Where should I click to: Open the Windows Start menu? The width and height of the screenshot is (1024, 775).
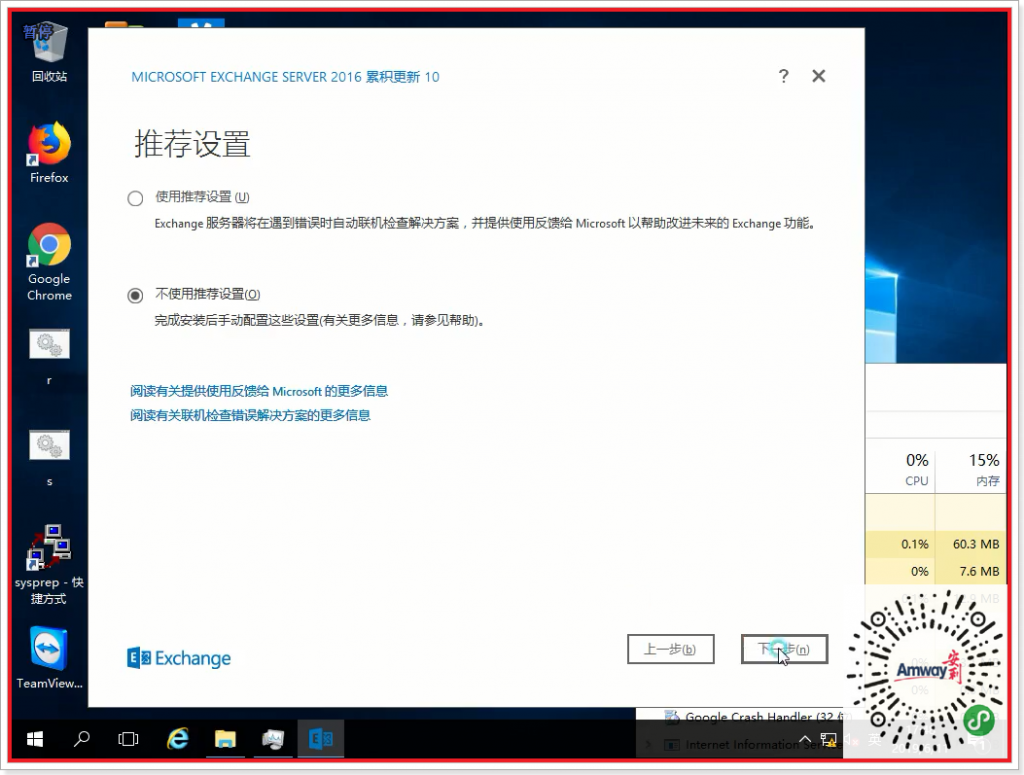[34, 738]
